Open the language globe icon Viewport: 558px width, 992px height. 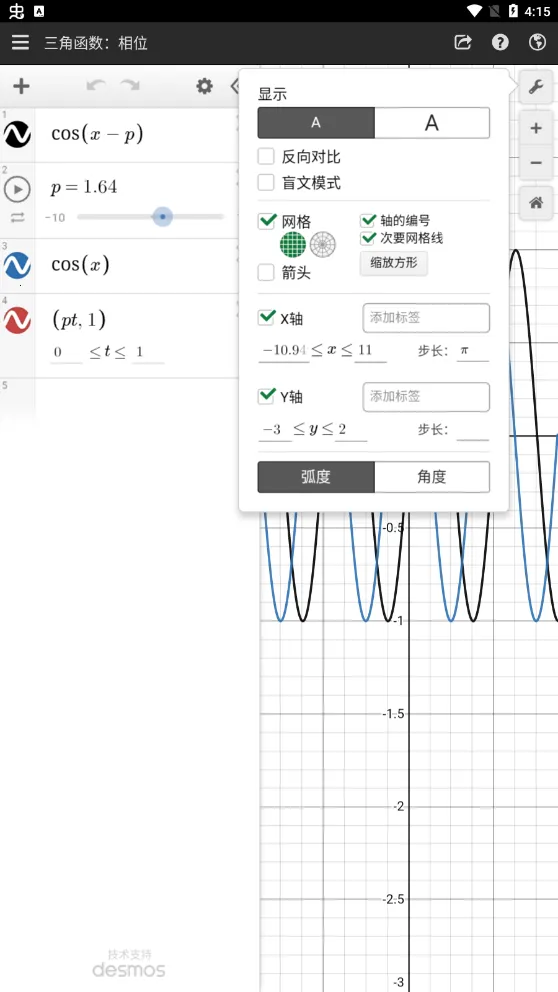[x=537, y=42]
